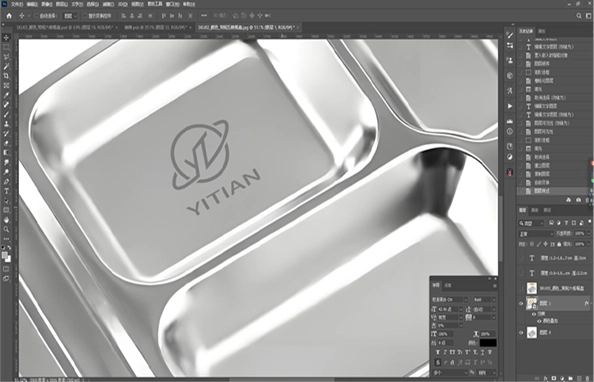Toggle visibility of the 颜色叠加 effect

(x=539, y=321)
